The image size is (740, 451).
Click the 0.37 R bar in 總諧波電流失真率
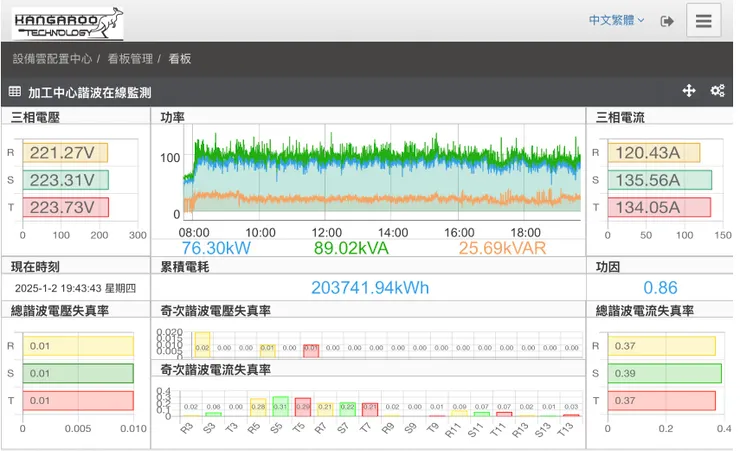662,346
